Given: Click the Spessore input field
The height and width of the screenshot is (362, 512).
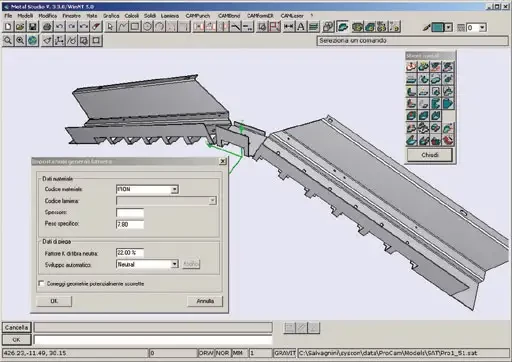Looking at the screenshot, I should click(130, 213).
